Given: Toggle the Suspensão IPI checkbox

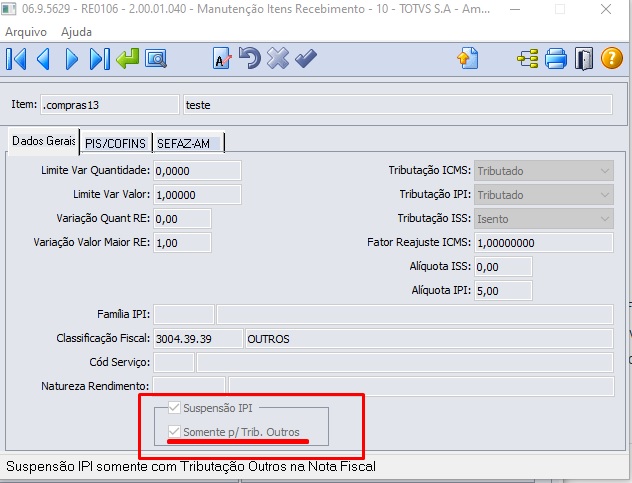Looking at the screenshot, I should pyautogui.click(x=174, y=408).
